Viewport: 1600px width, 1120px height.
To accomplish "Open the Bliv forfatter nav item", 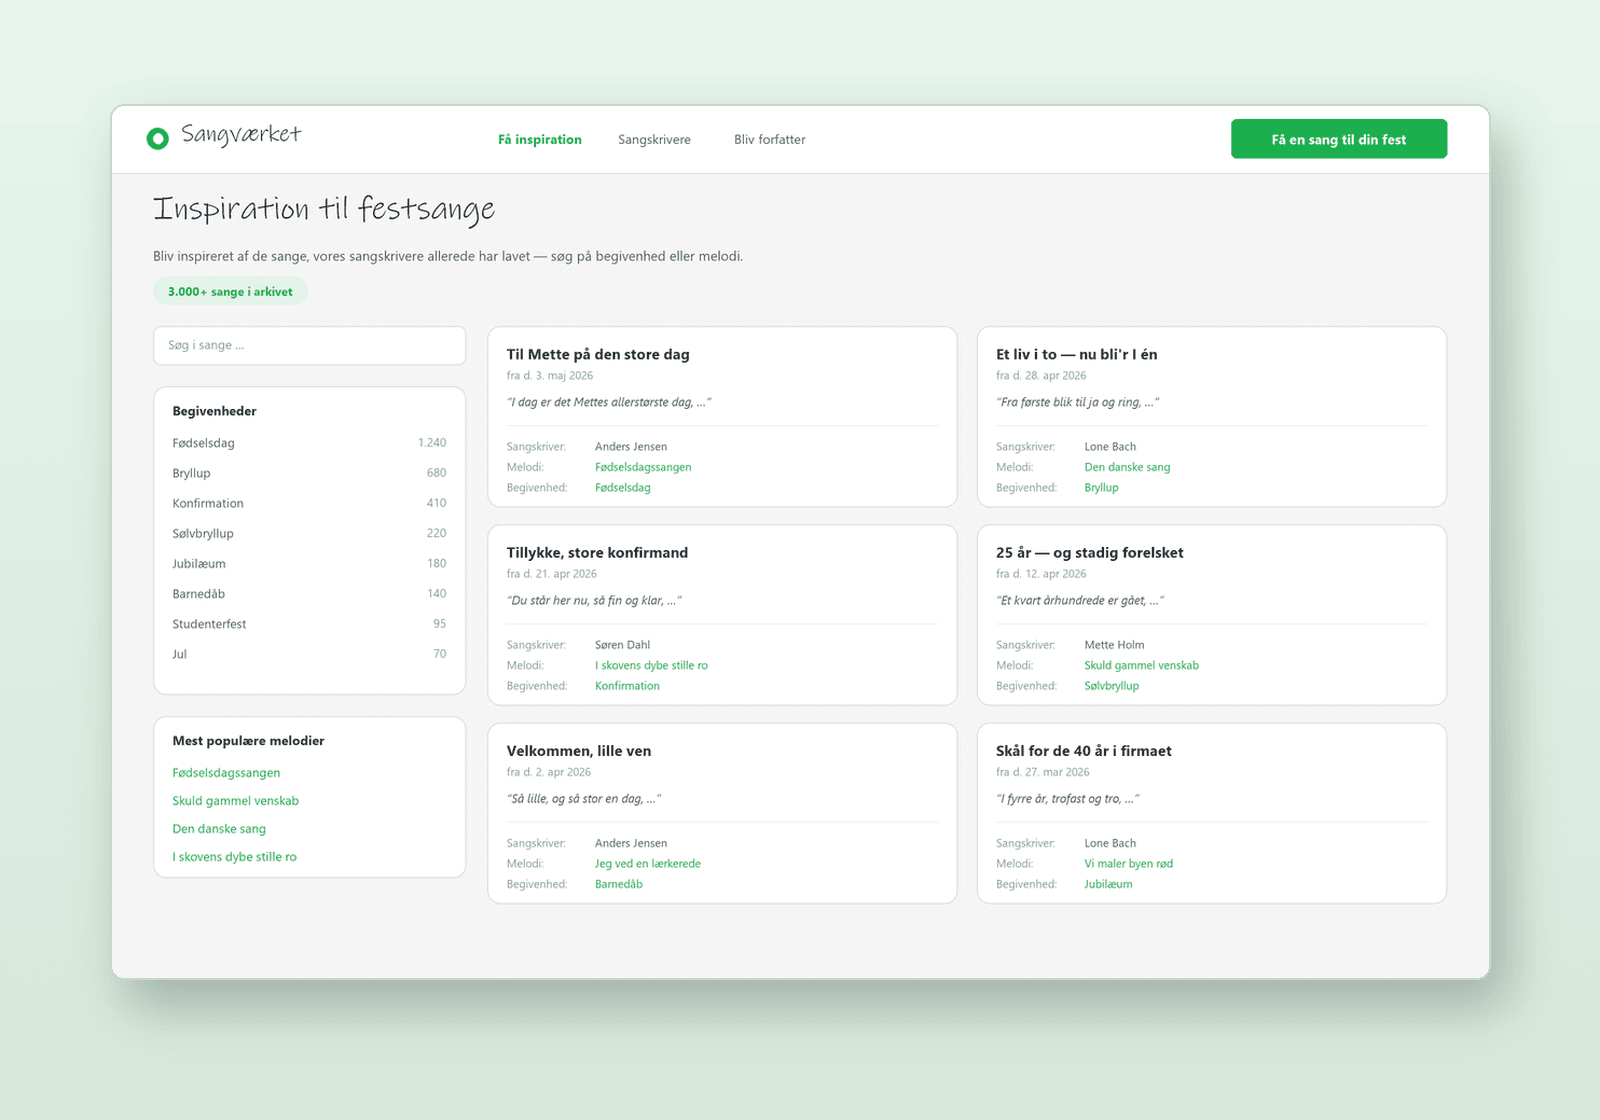I will [x=770, y=140].
